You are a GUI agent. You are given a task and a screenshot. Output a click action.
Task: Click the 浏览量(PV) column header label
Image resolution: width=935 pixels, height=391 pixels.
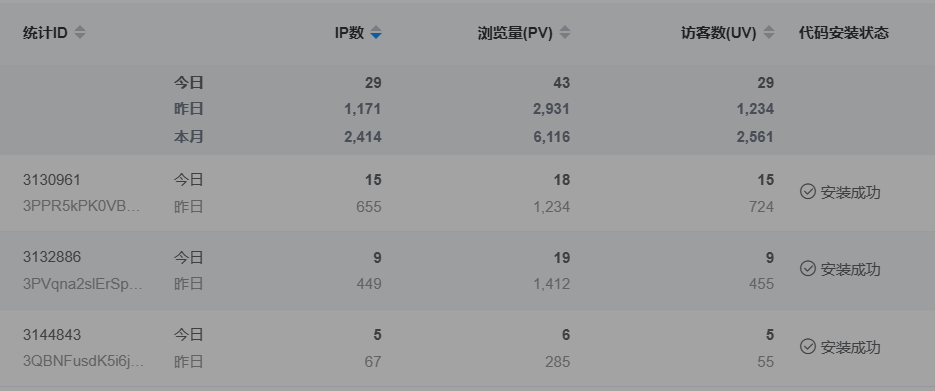(515, 33)
